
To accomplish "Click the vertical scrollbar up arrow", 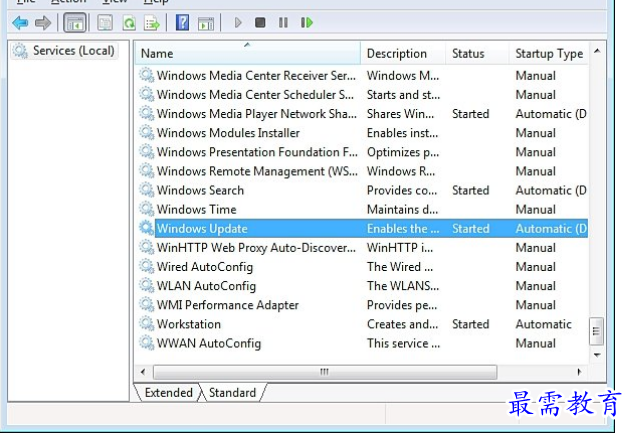I will coord(597,51).
